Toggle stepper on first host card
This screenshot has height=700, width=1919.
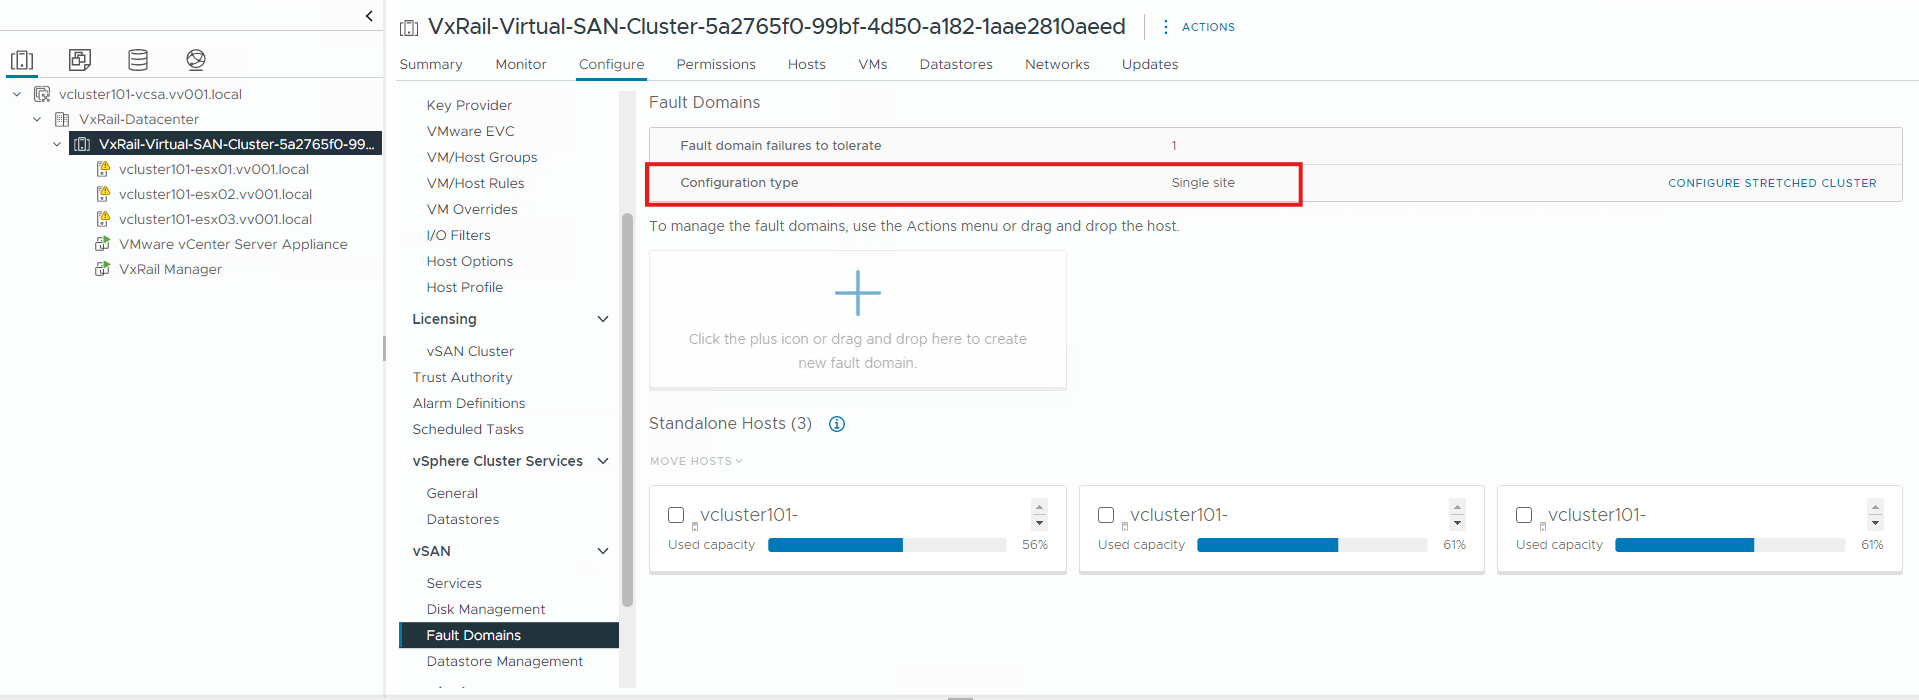1039,515
